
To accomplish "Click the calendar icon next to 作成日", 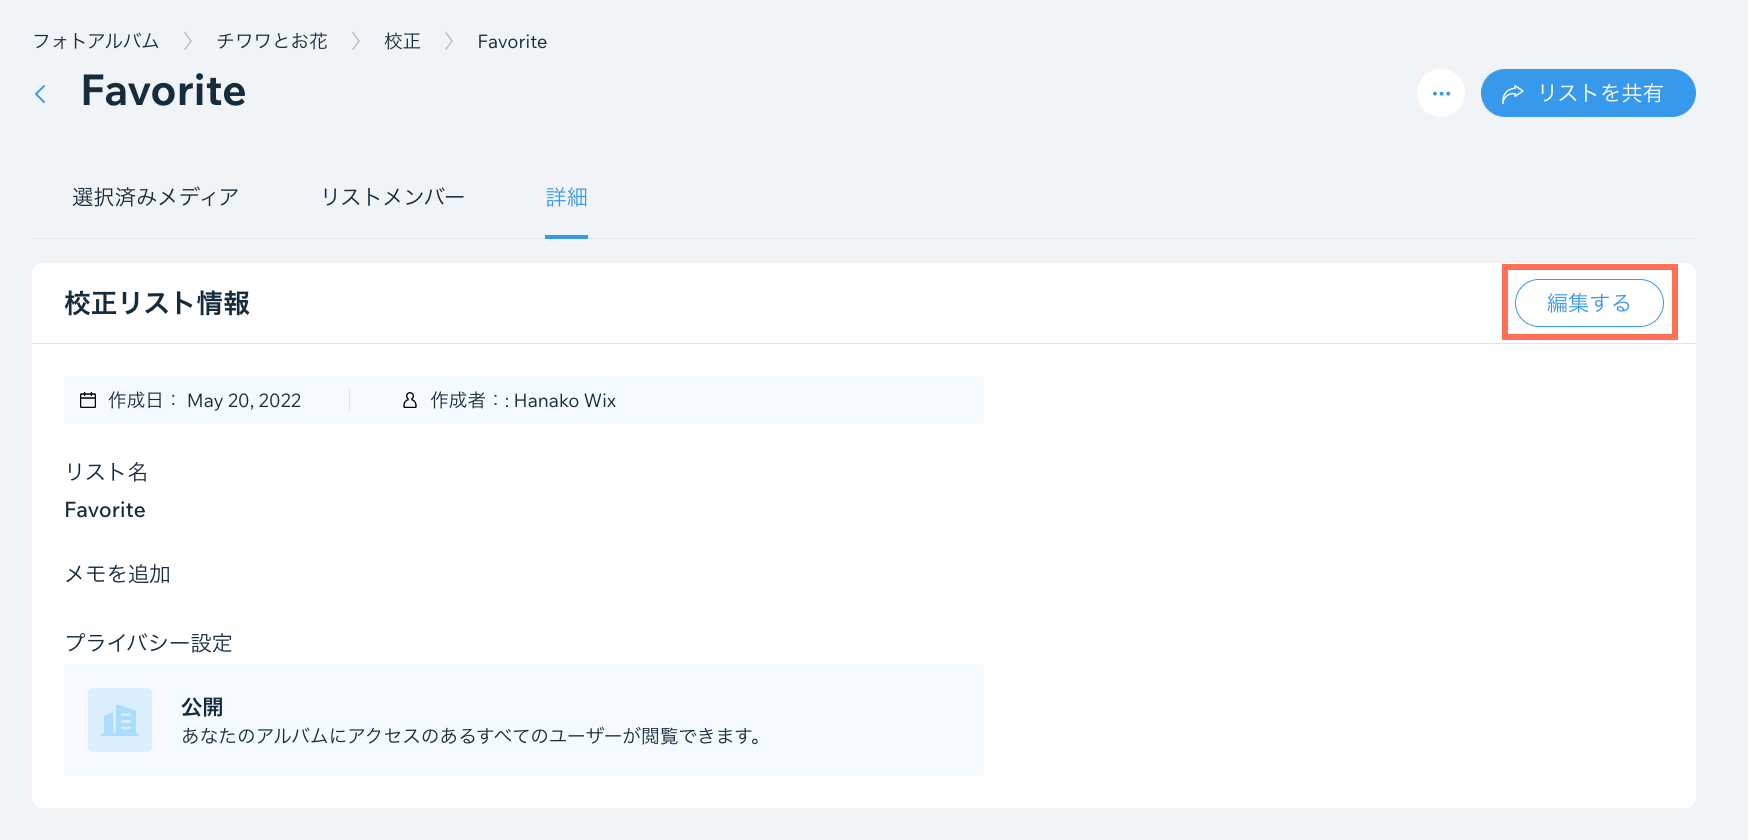I will click(88, 400).
